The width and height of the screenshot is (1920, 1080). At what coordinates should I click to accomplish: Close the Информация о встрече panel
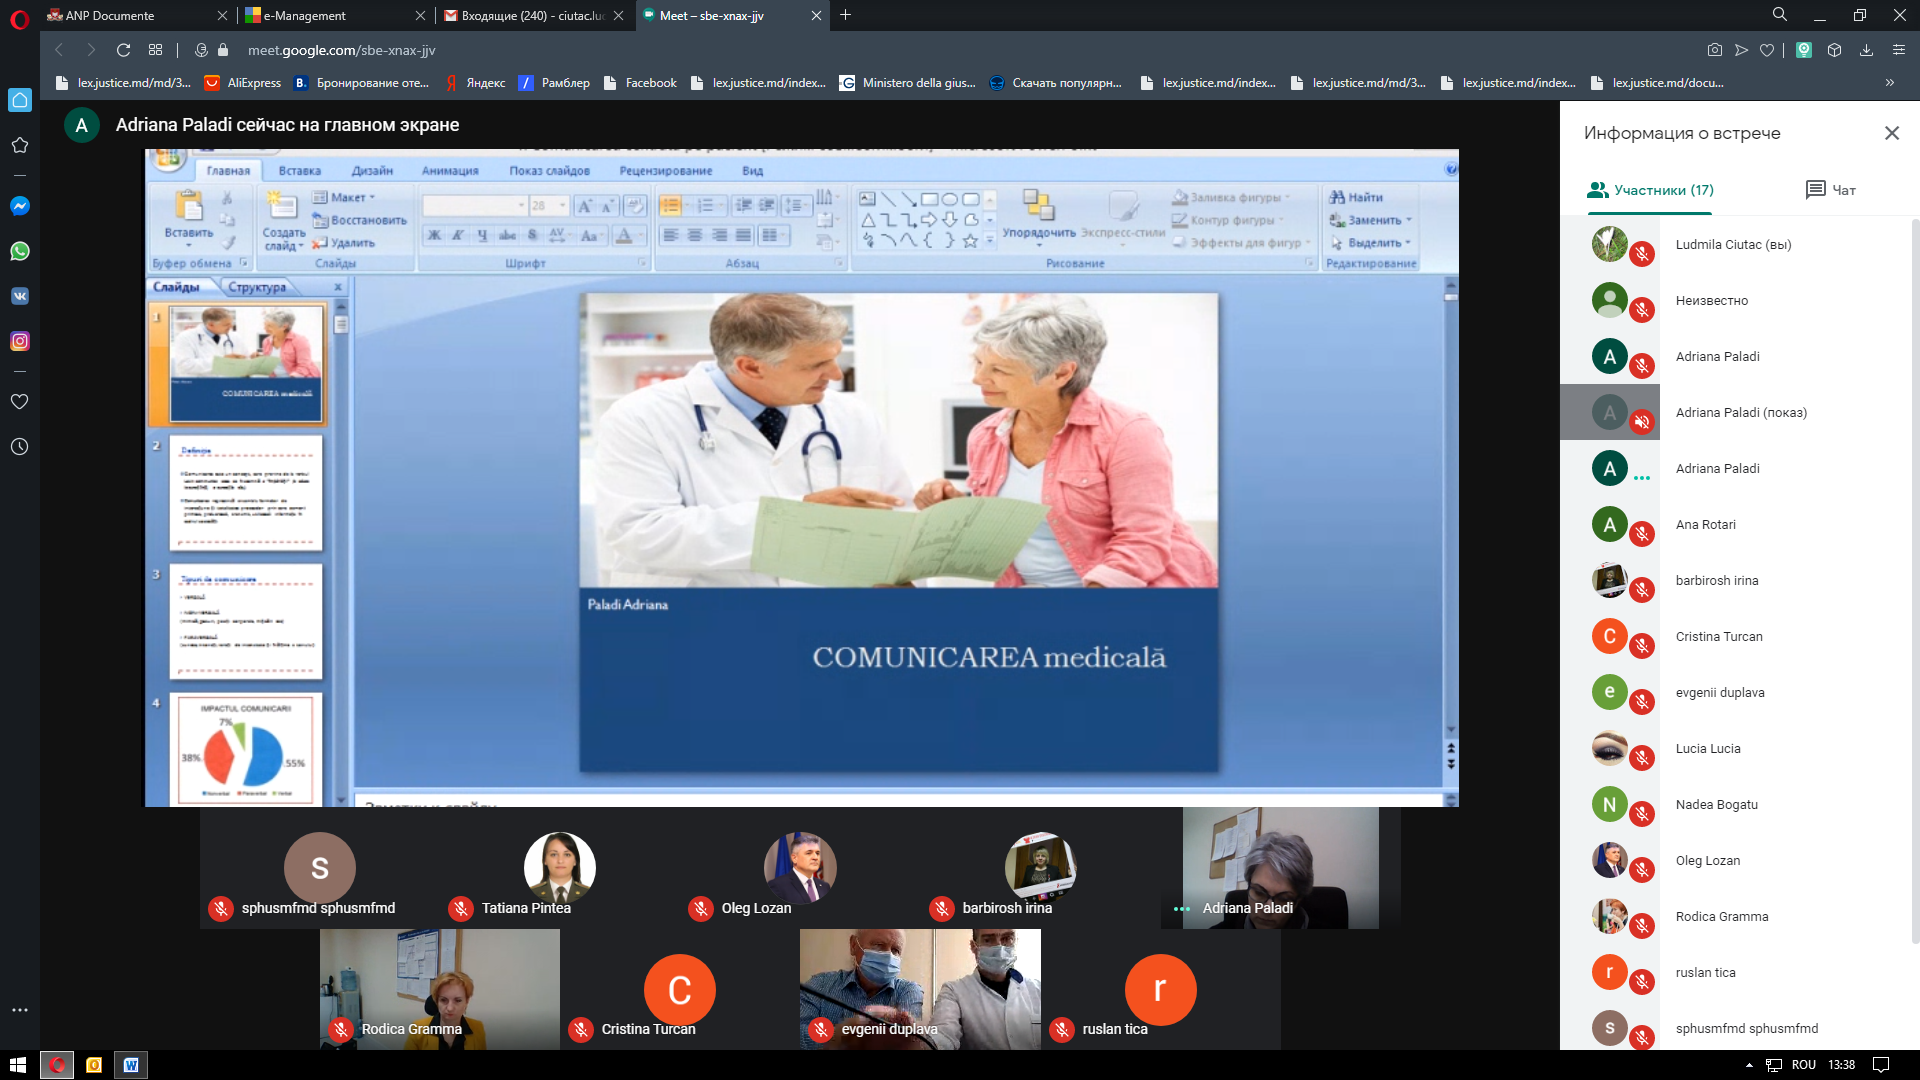point(1892,133)
